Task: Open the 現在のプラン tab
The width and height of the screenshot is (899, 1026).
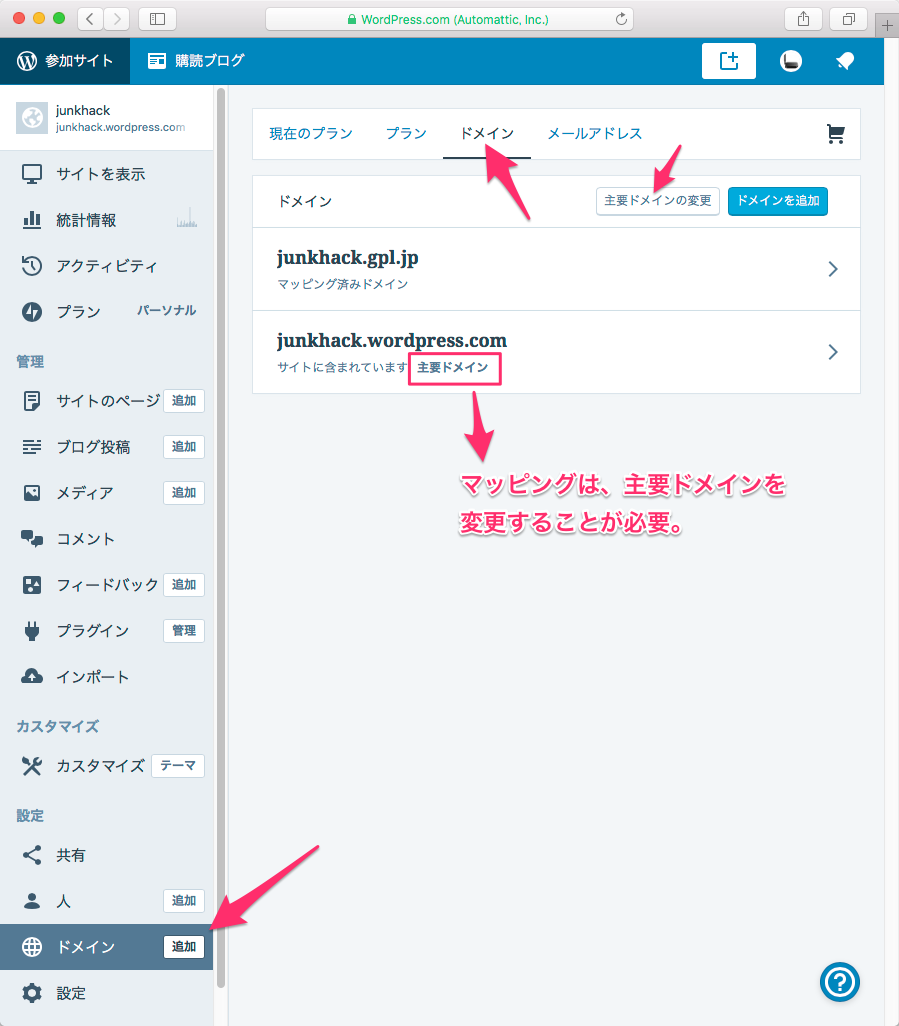Action: pos(311,134)
